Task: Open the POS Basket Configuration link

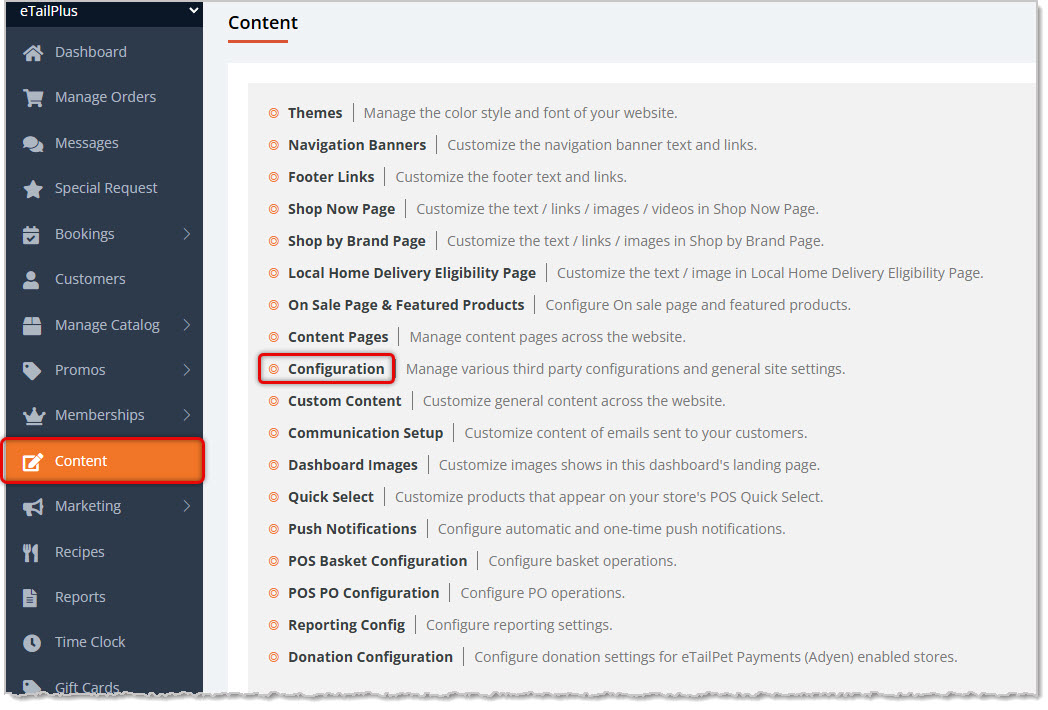Action: tap(378, 562)
